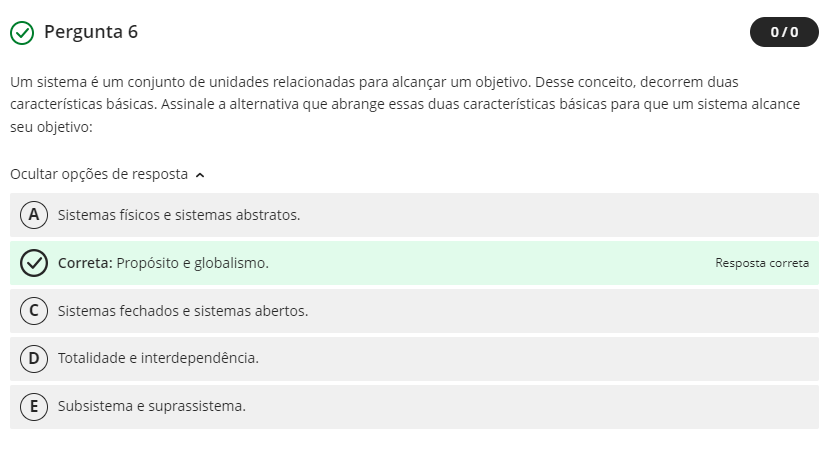The height and width of the screenshot is (455, 833).
Task: Select option E circle letter
Action: (34, 406)
